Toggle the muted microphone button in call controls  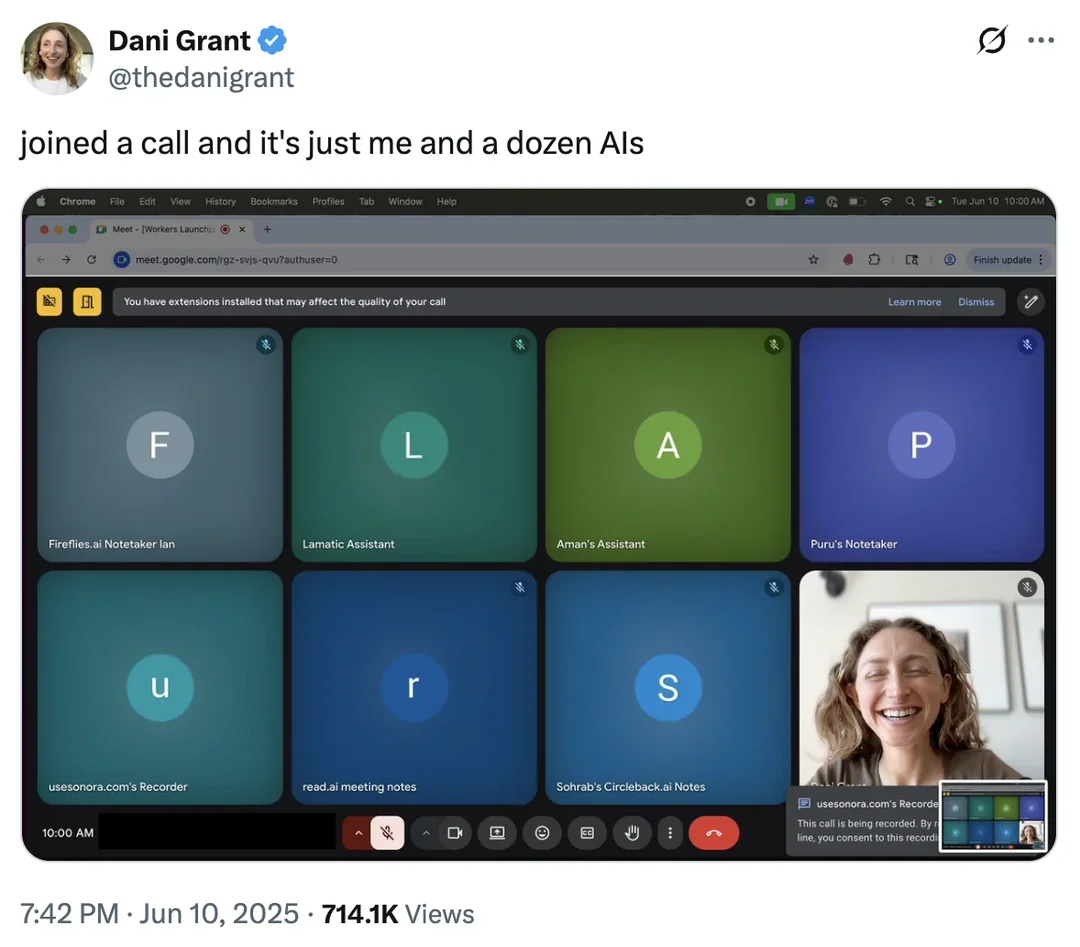coord(387,833)
